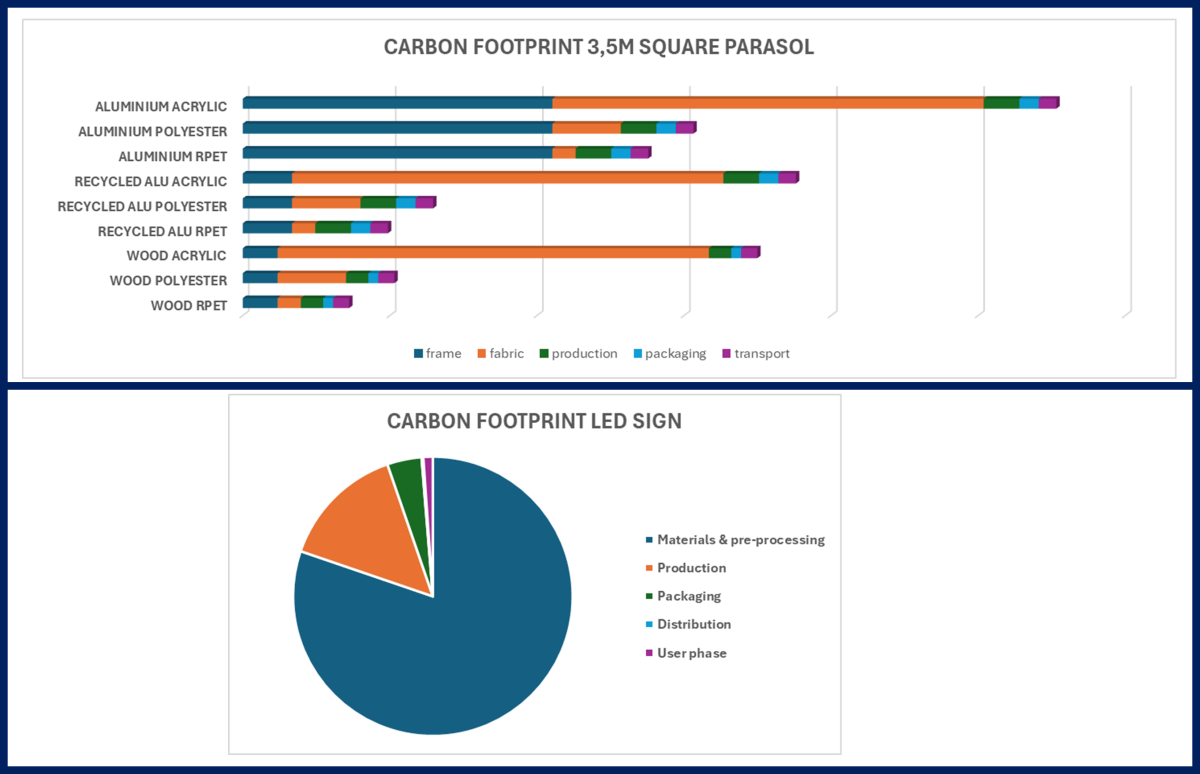The image size is (1200, 774).
Task: Click the green 'production' legend marker
Action: pos(544,354)
